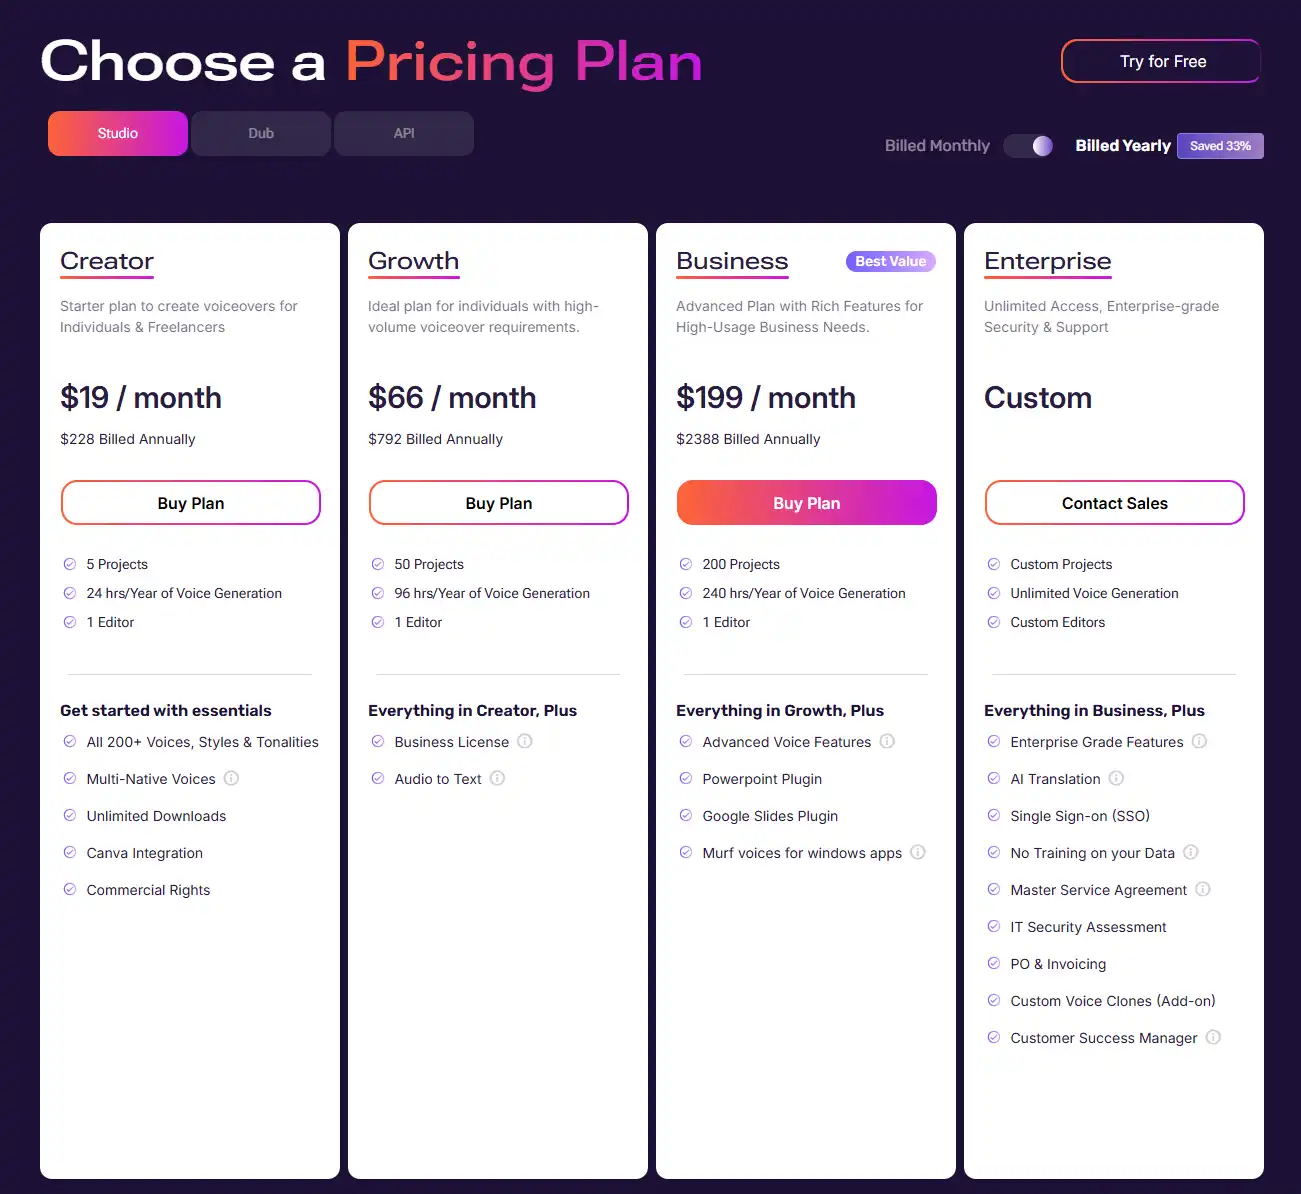
Task: Click the AI Translation info icon
Action: [x=1117, y=778]
